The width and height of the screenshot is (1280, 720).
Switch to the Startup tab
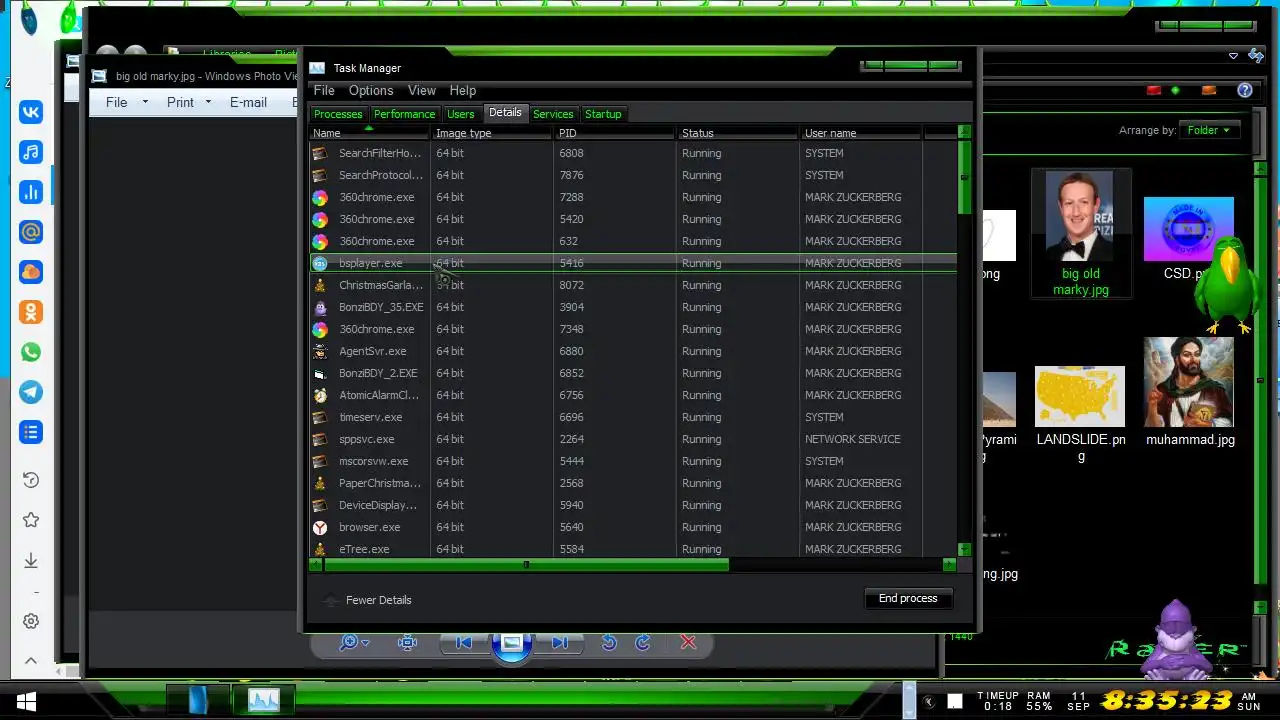pyautogui.click(x=603, y=114)
